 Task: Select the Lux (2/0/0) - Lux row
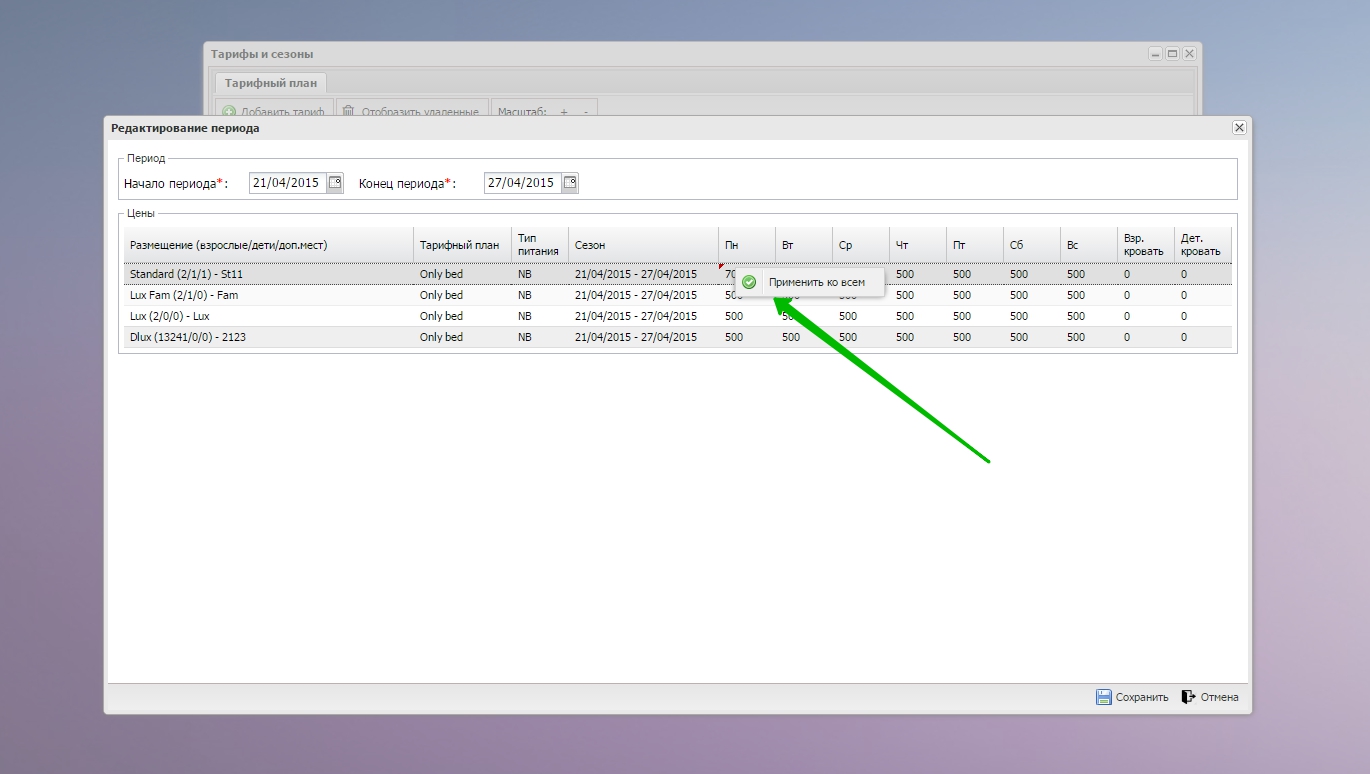[270, 316]
